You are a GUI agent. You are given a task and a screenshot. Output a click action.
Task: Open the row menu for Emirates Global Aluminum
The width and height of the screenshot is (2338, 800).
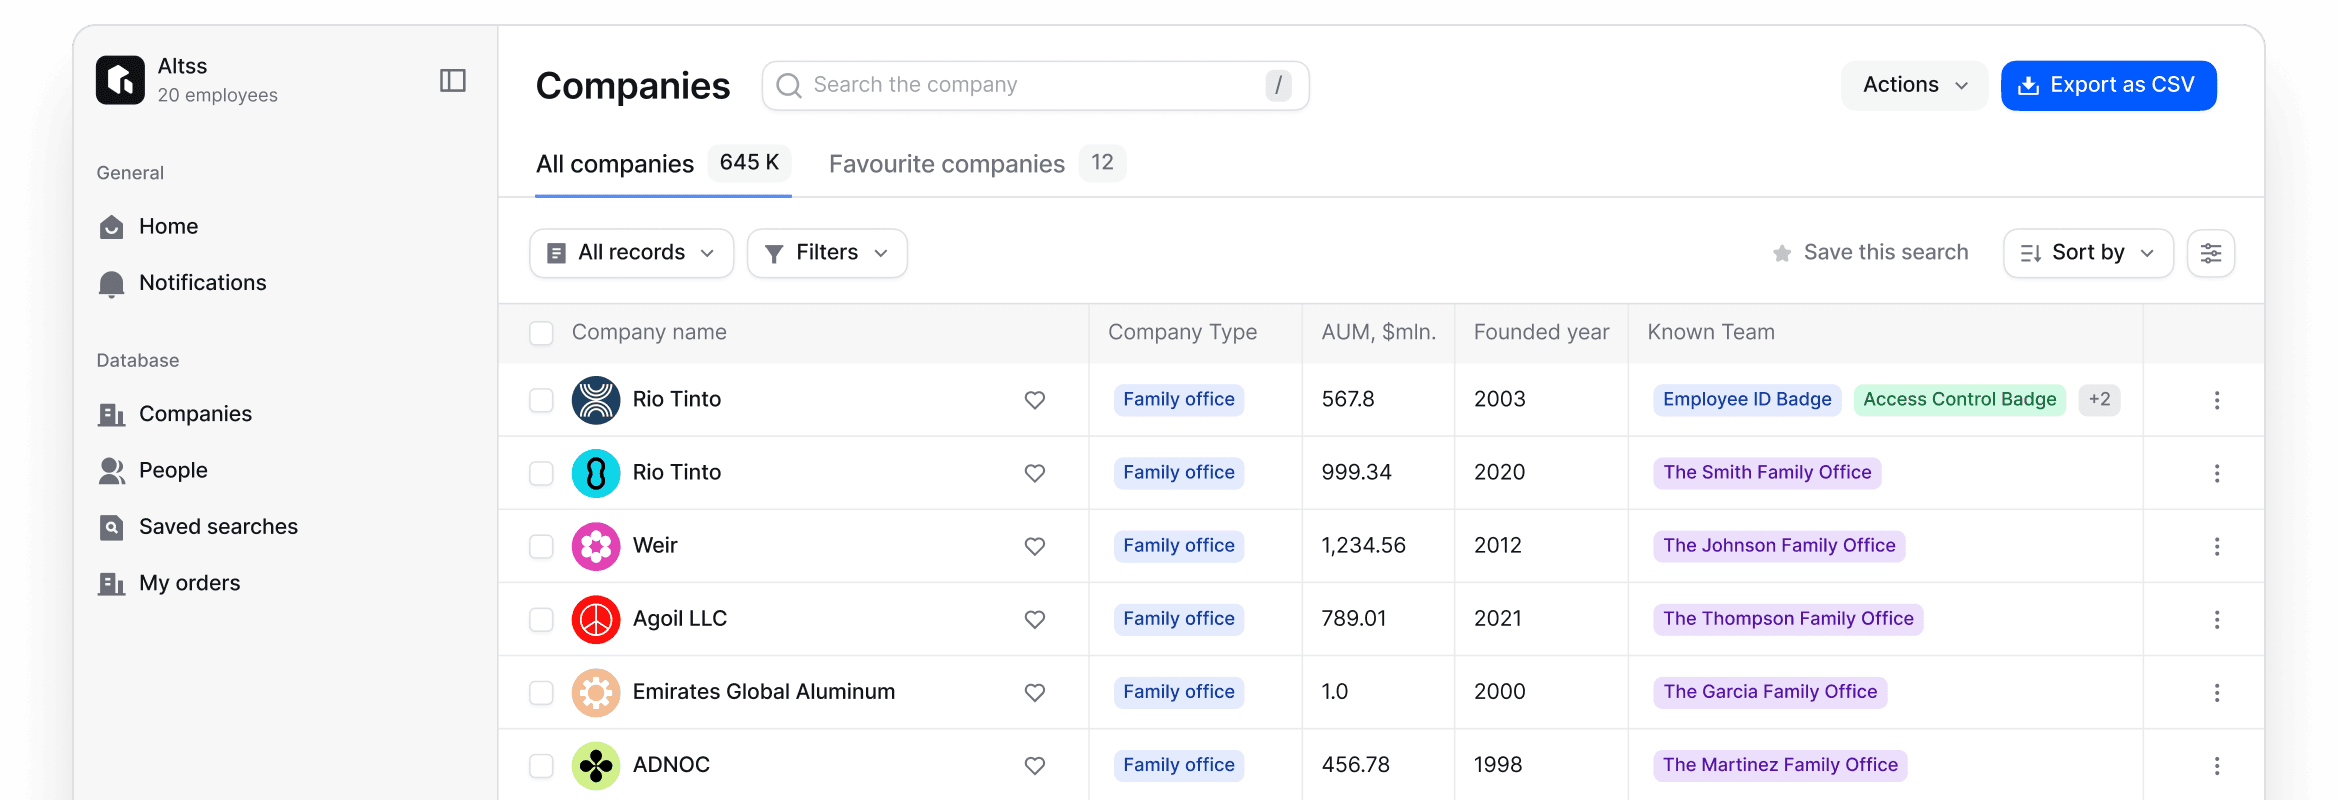2216,692
